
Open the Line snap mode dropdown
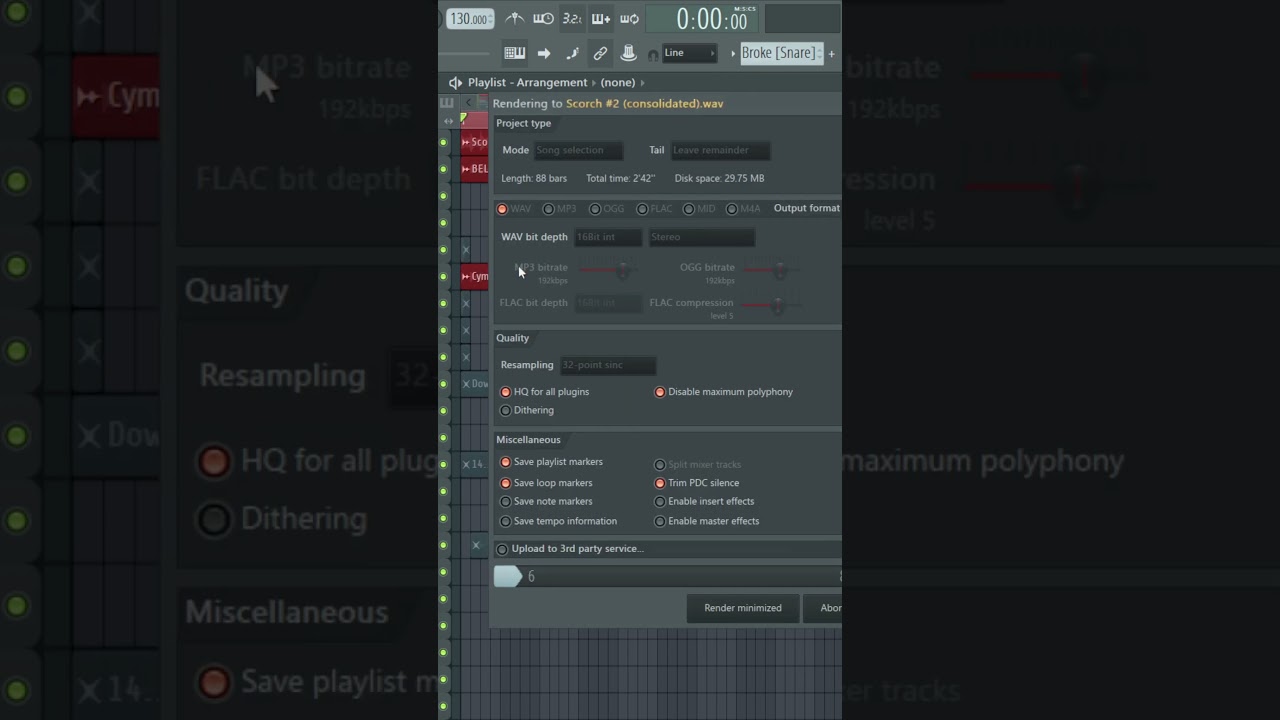690,53
